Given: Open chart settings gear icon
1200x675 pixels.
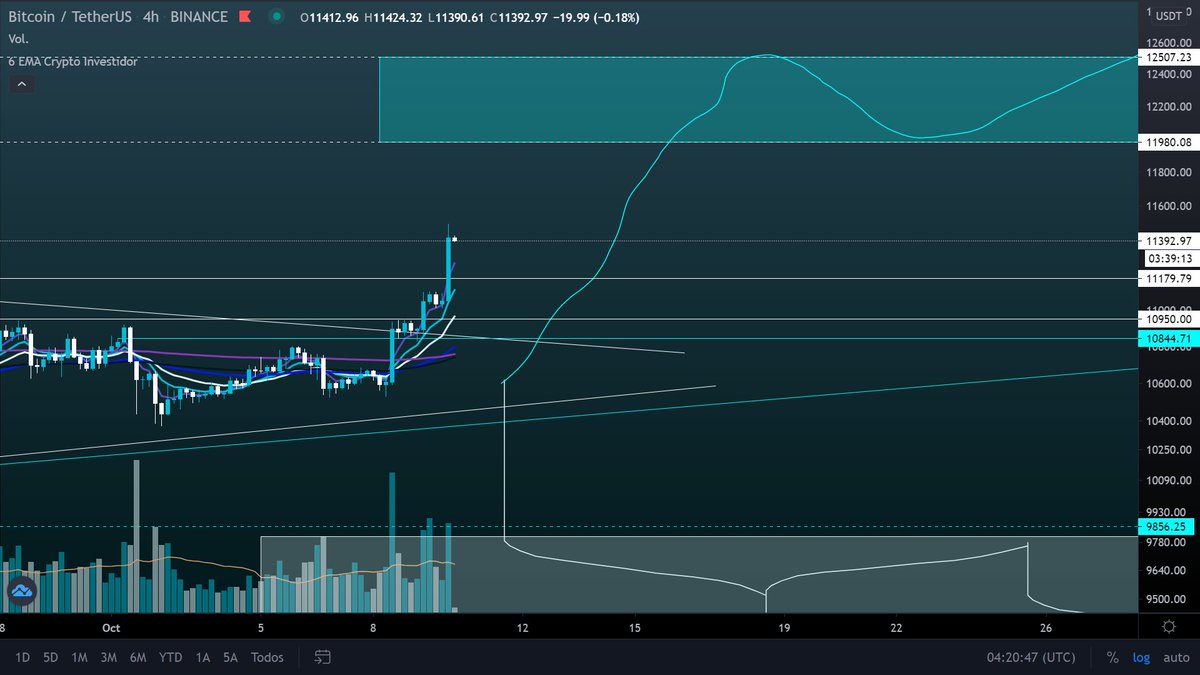Looking at the screenshot, I should [1168, 627].
